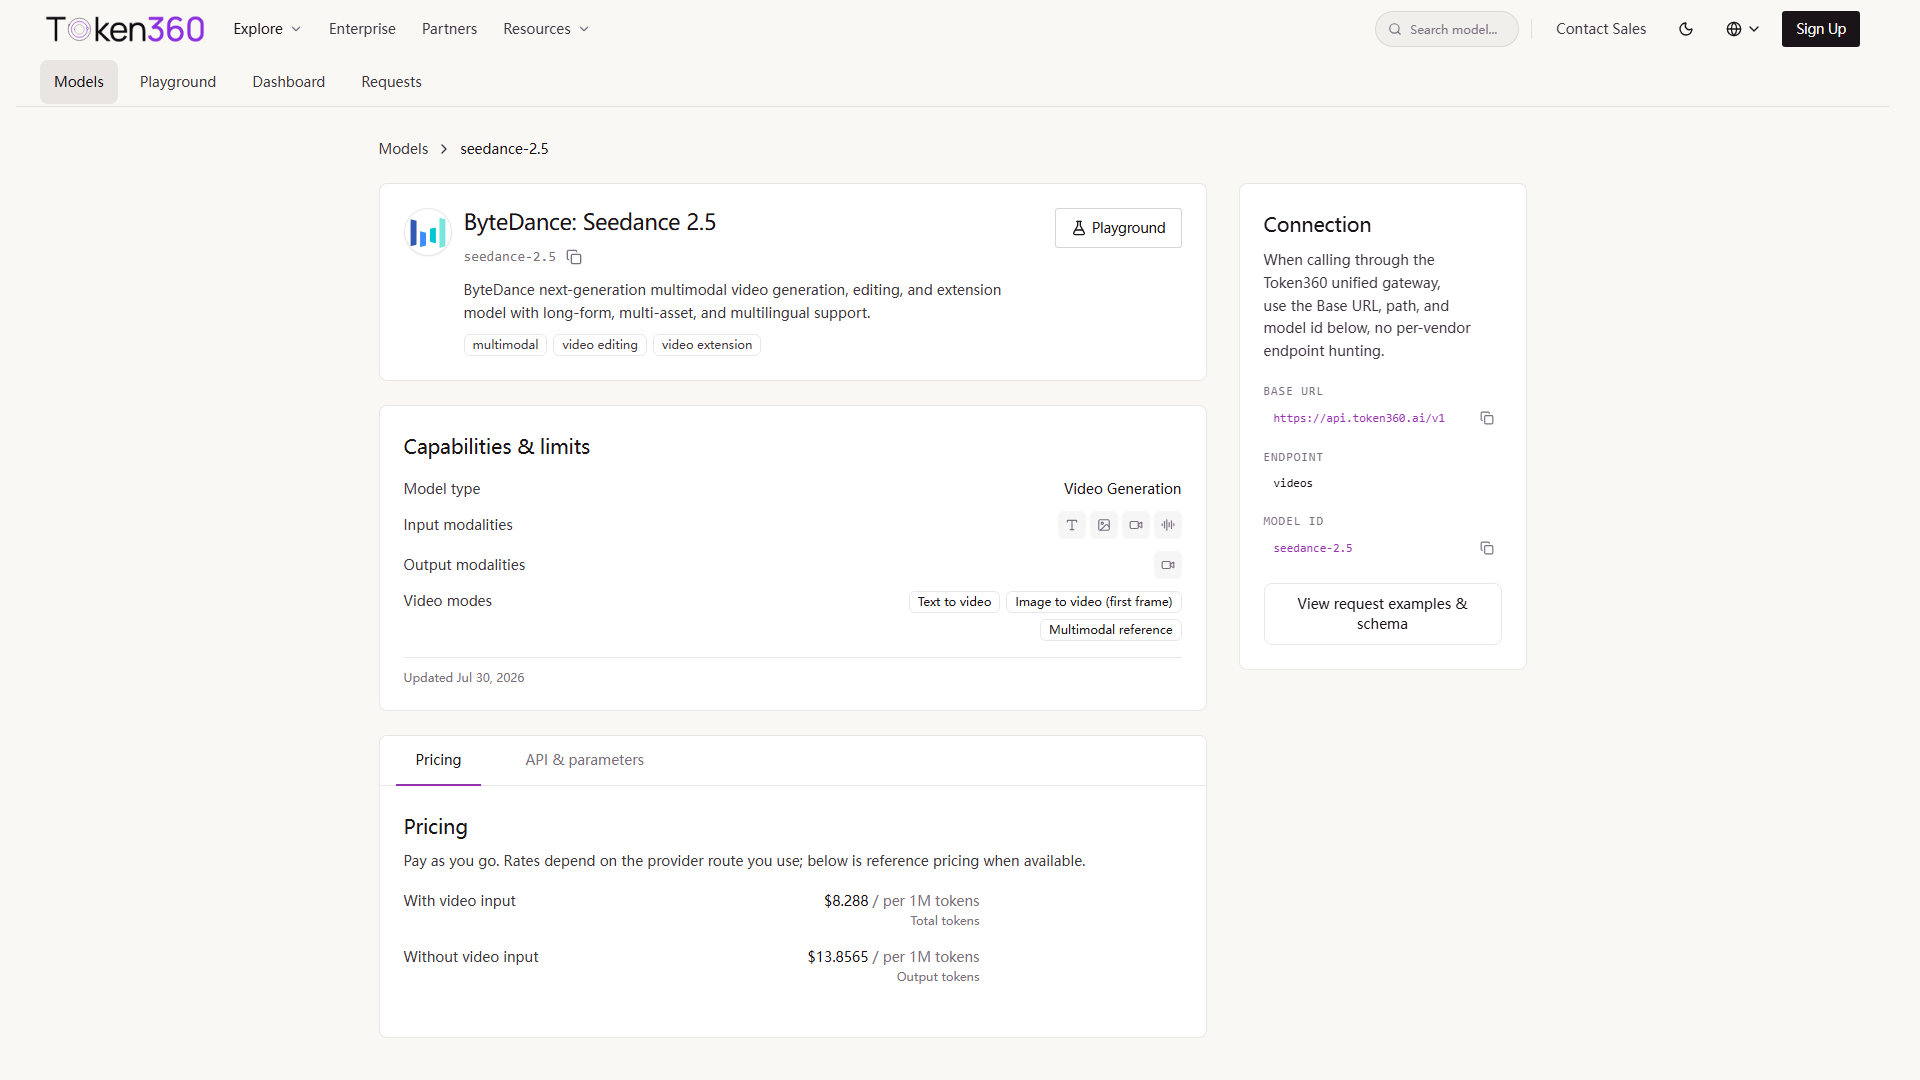Open the Enterprise page
Screen dimensions: 1920x1080
362,29
